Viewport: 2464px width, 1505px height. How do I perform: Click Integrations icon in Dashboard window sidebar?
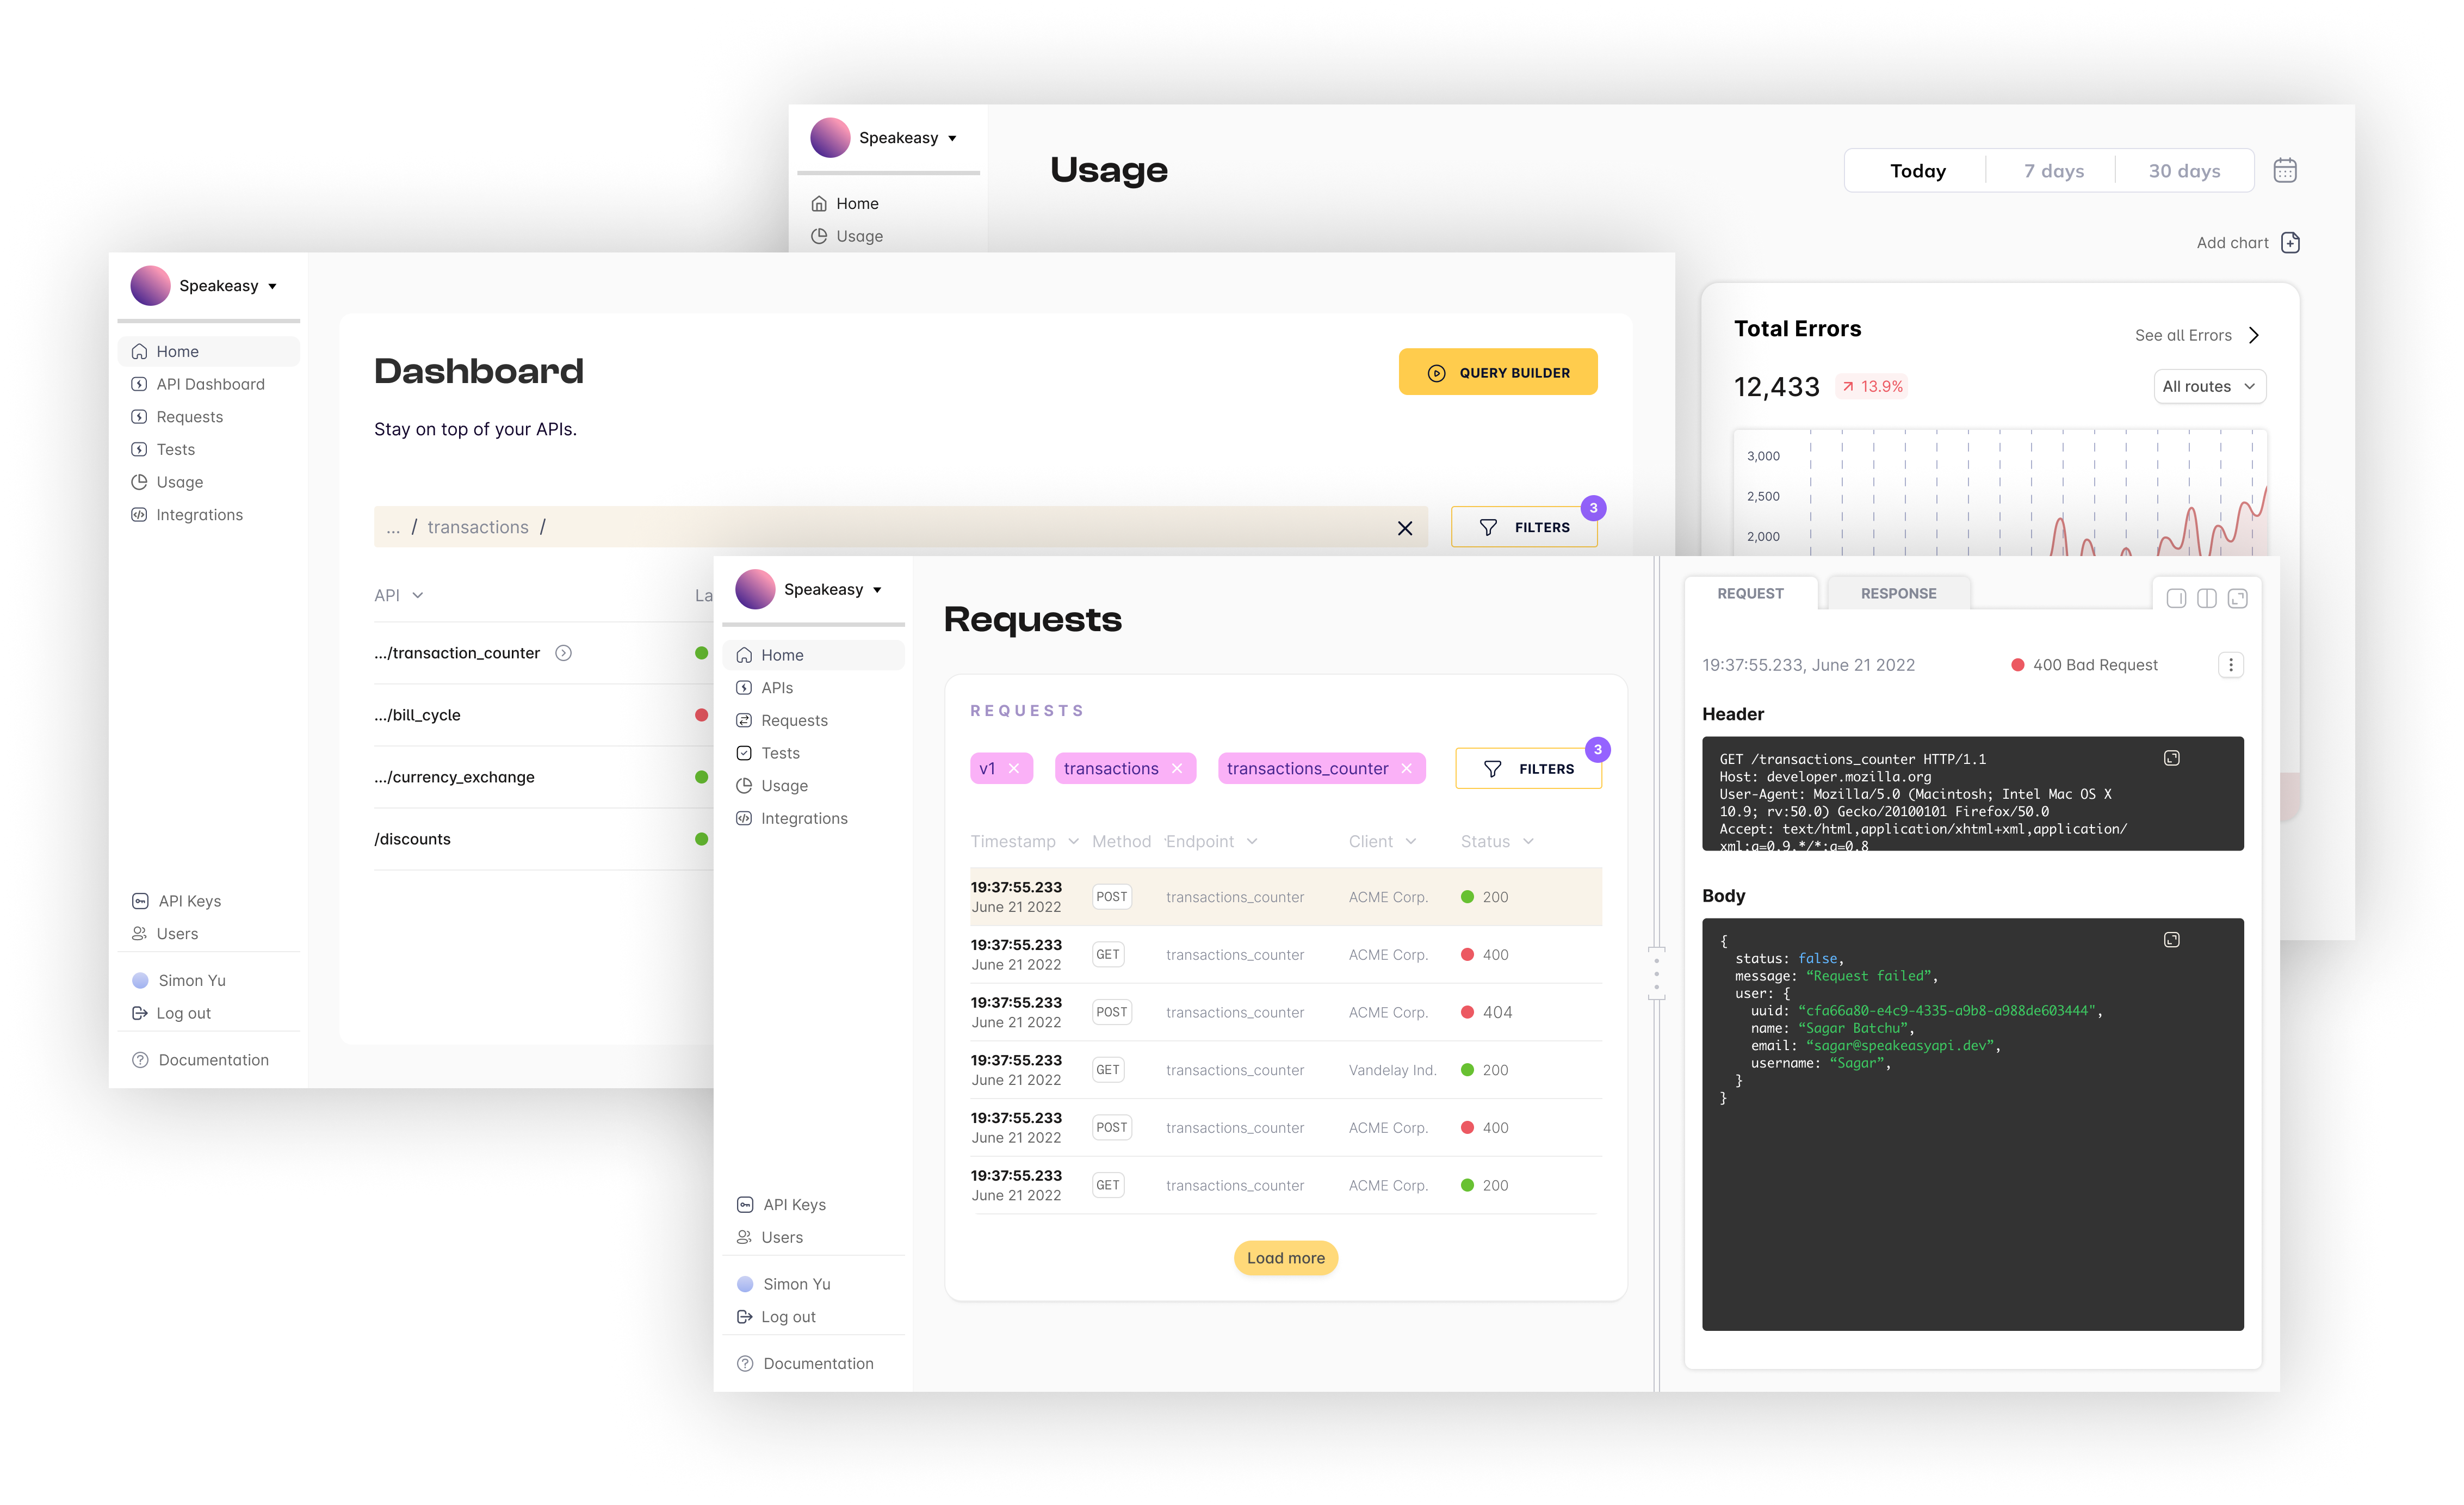[140, 515]
